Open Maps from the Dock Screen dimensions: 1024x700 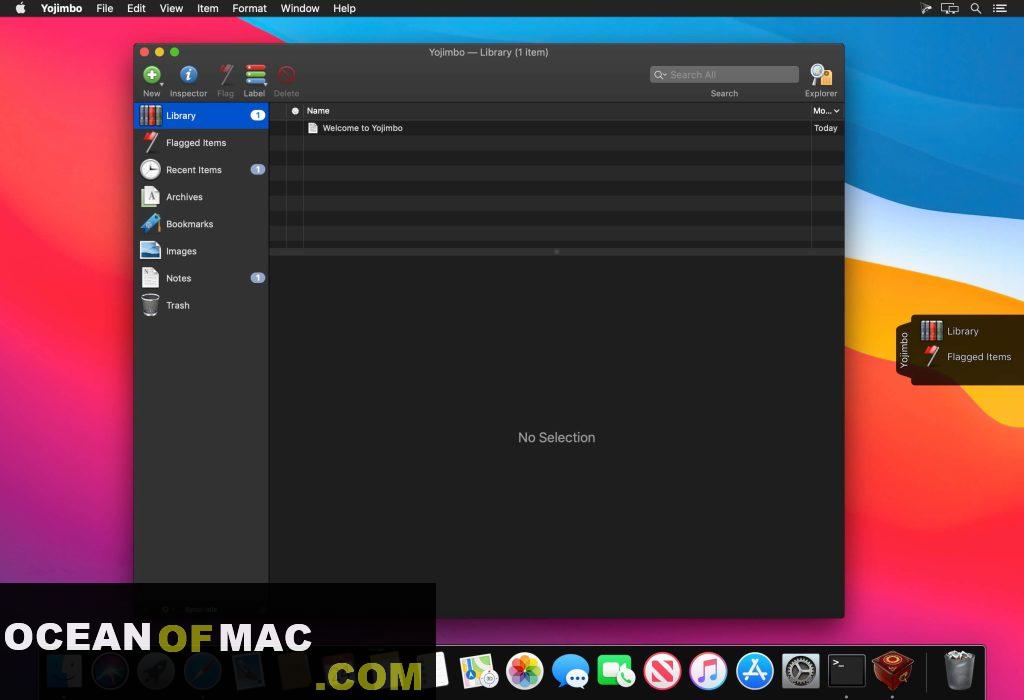(479, 671)
